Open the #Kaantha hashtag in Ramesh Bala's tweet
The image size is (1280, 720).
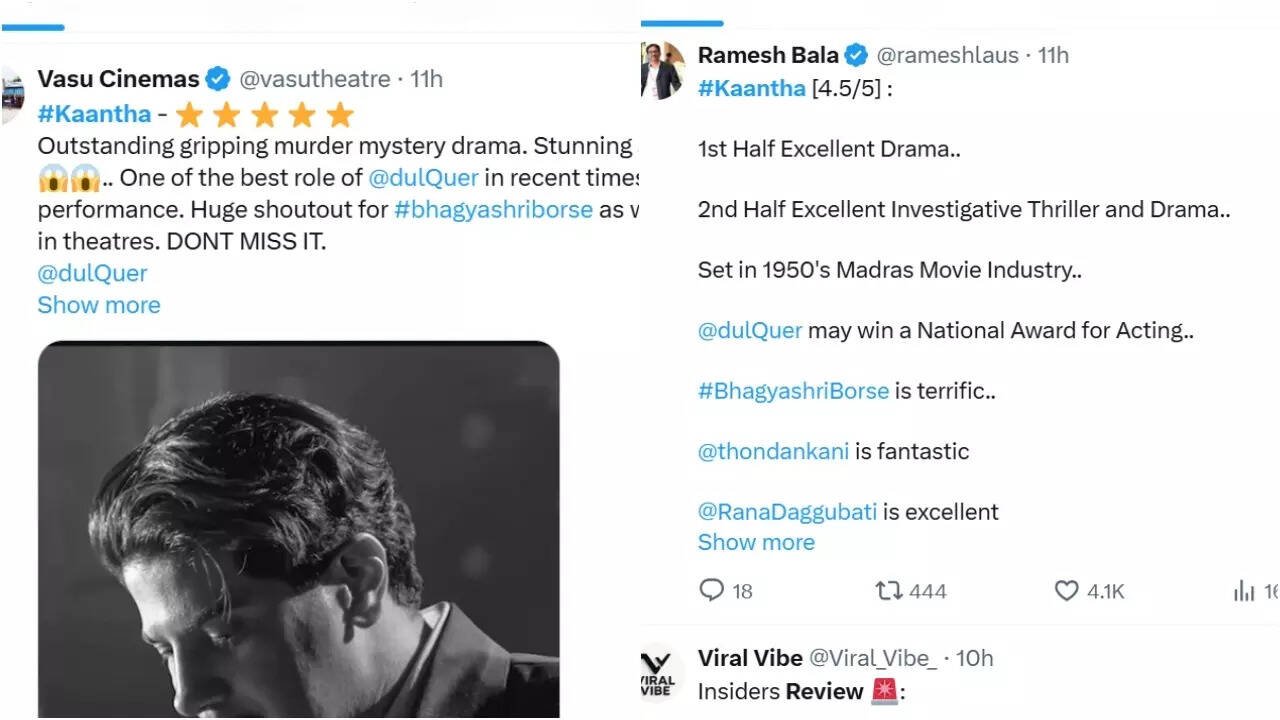(751, 88)
